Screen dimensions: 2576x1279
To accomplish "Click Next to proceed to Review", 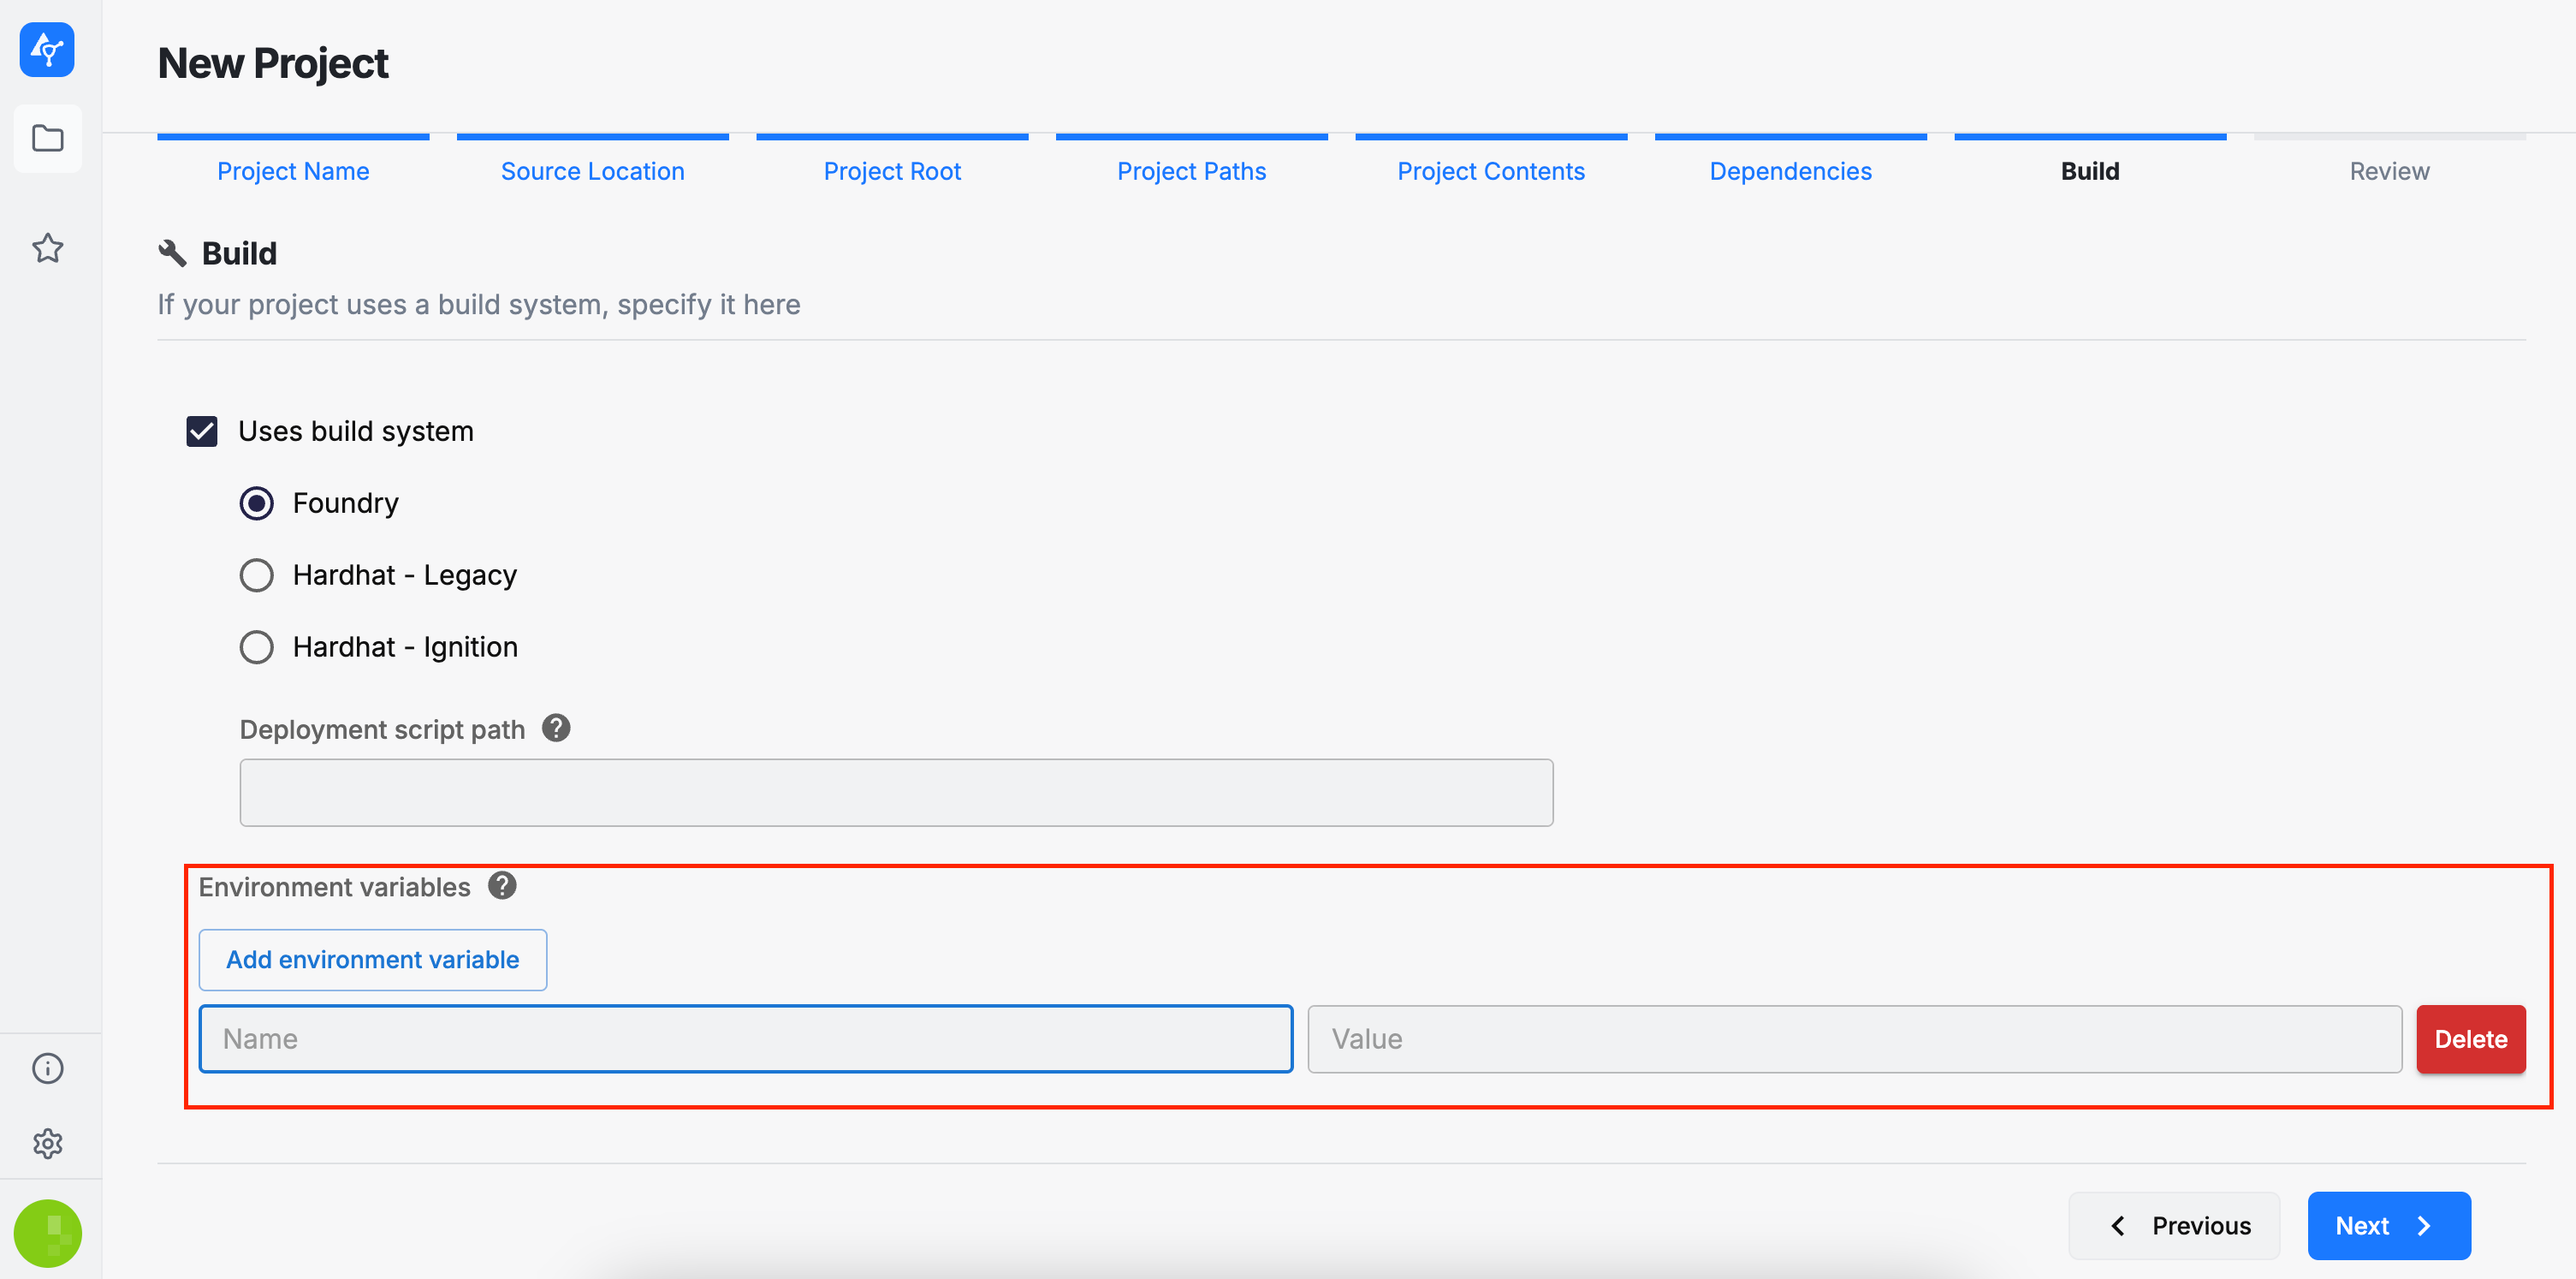I will [x=2387, y=1225].
